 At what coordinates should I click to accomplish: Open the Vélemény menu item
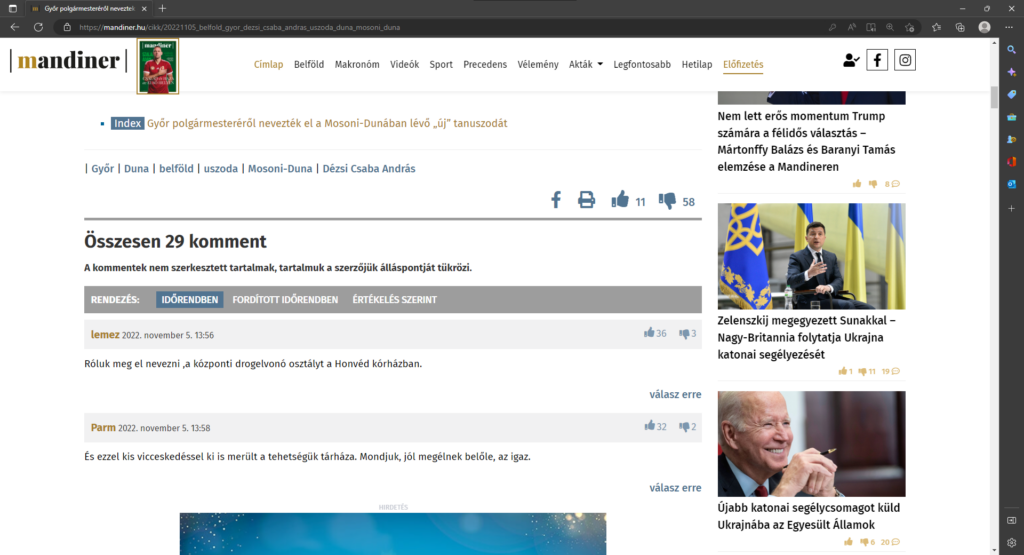point(538,65)
